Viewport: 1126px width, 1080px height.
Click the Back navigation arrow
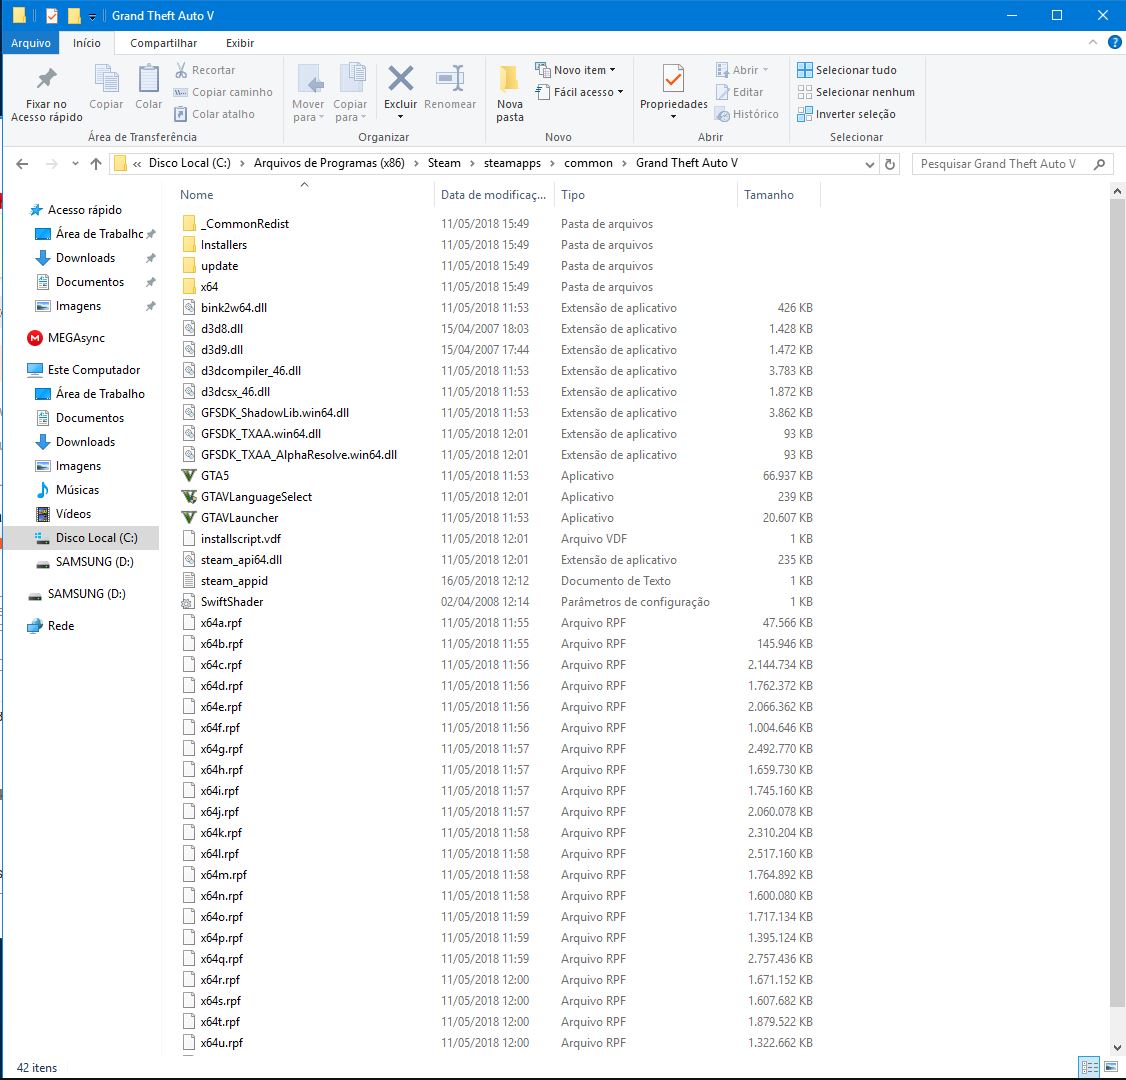[x=22, y=164]
